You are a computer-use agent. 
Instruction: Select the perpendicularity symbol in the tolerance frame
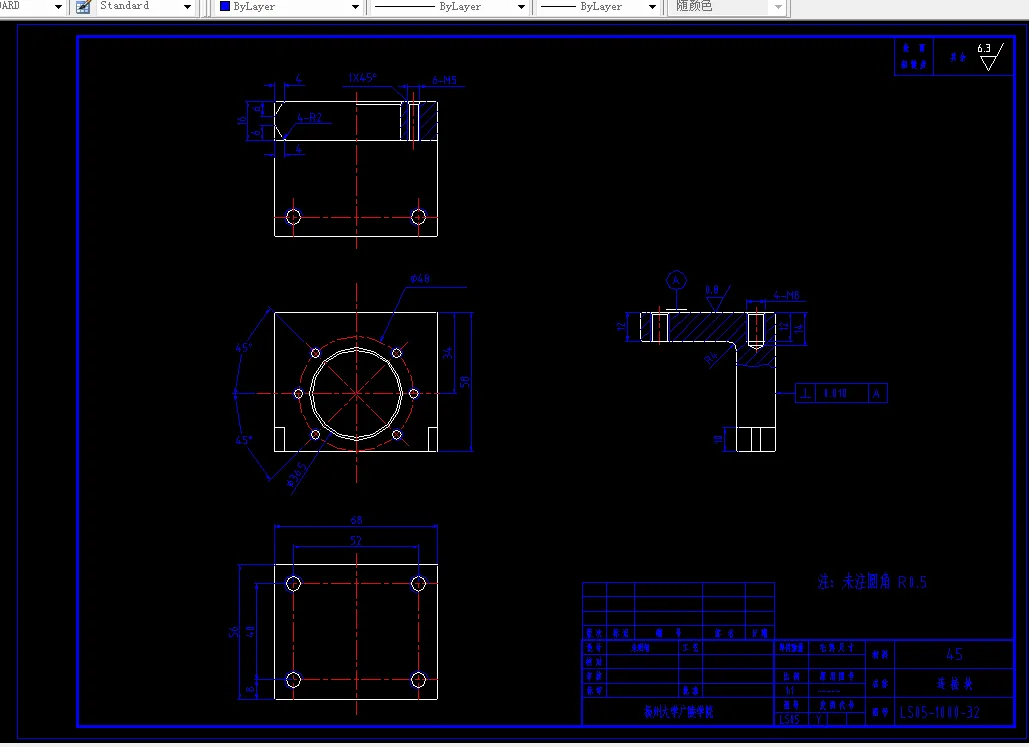805,393
